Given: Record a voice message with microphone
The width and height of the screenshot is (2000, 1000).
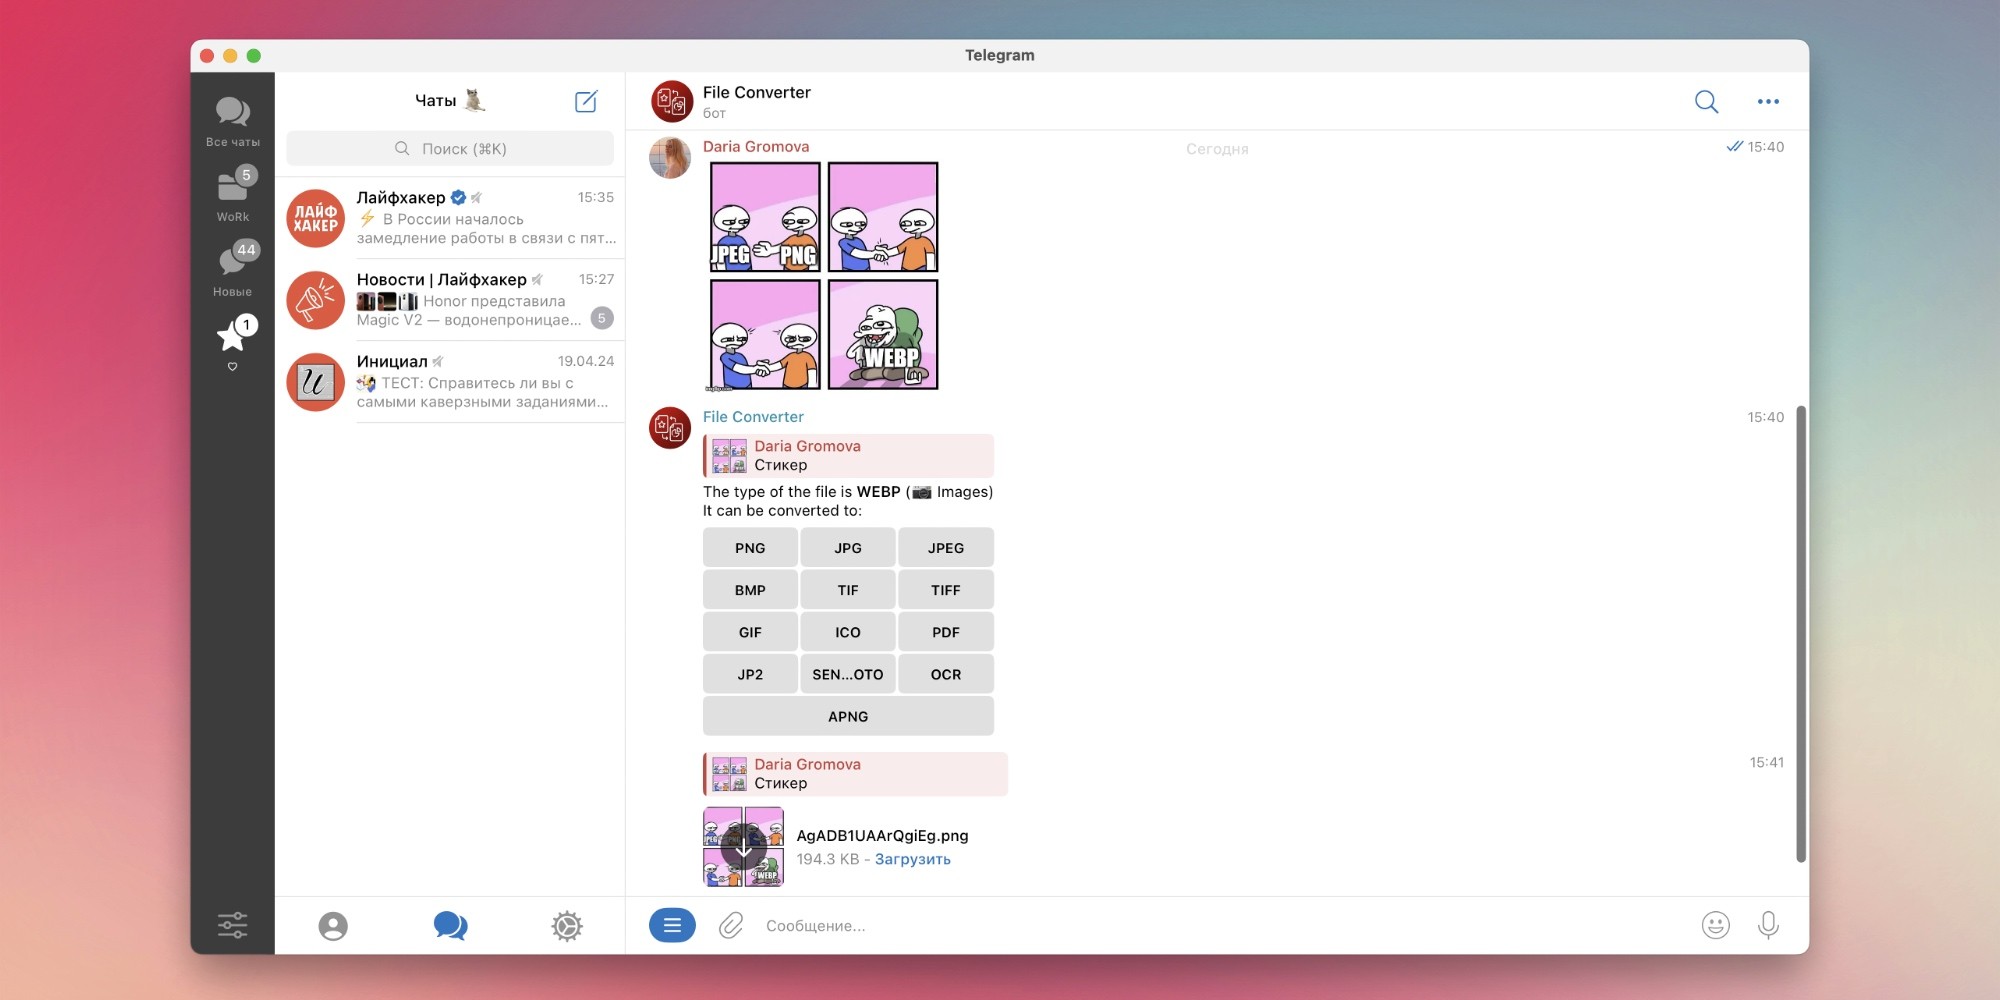Looking at the screenshot, I should pyautogui.click(x=1768, y=925).
